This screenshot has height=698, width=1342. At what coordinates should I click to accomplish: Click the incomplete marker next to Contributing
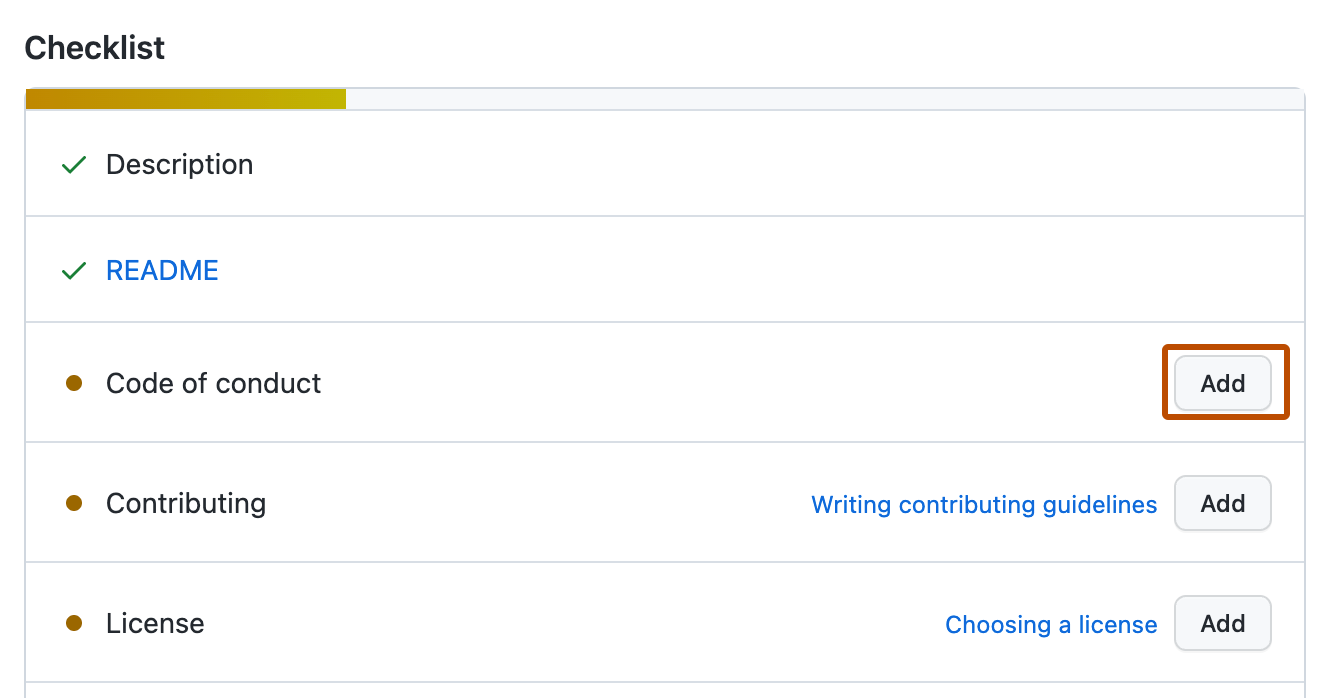pos(74,503)
